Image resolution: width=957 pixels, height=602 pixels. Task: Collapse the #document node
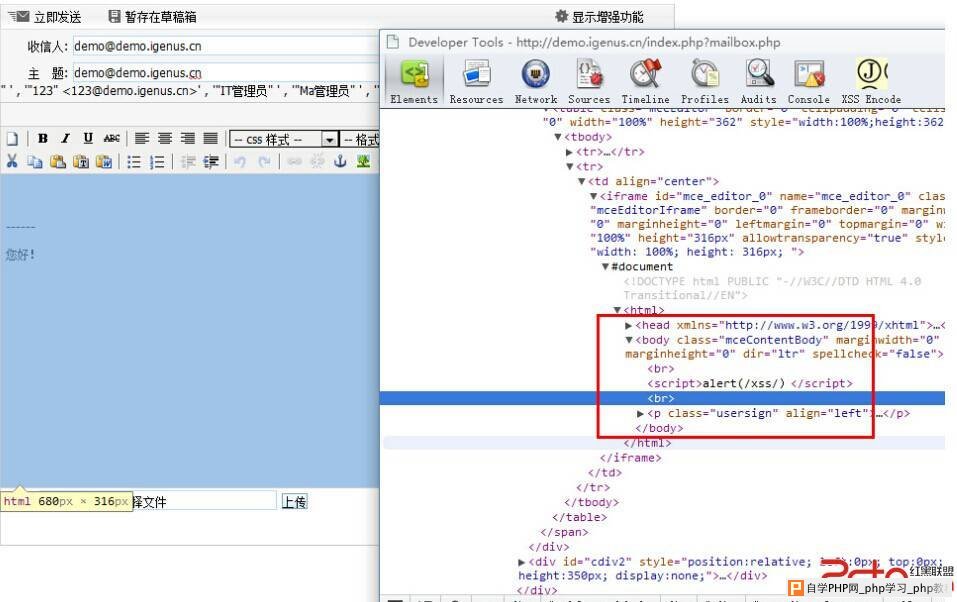click(605, 267)
